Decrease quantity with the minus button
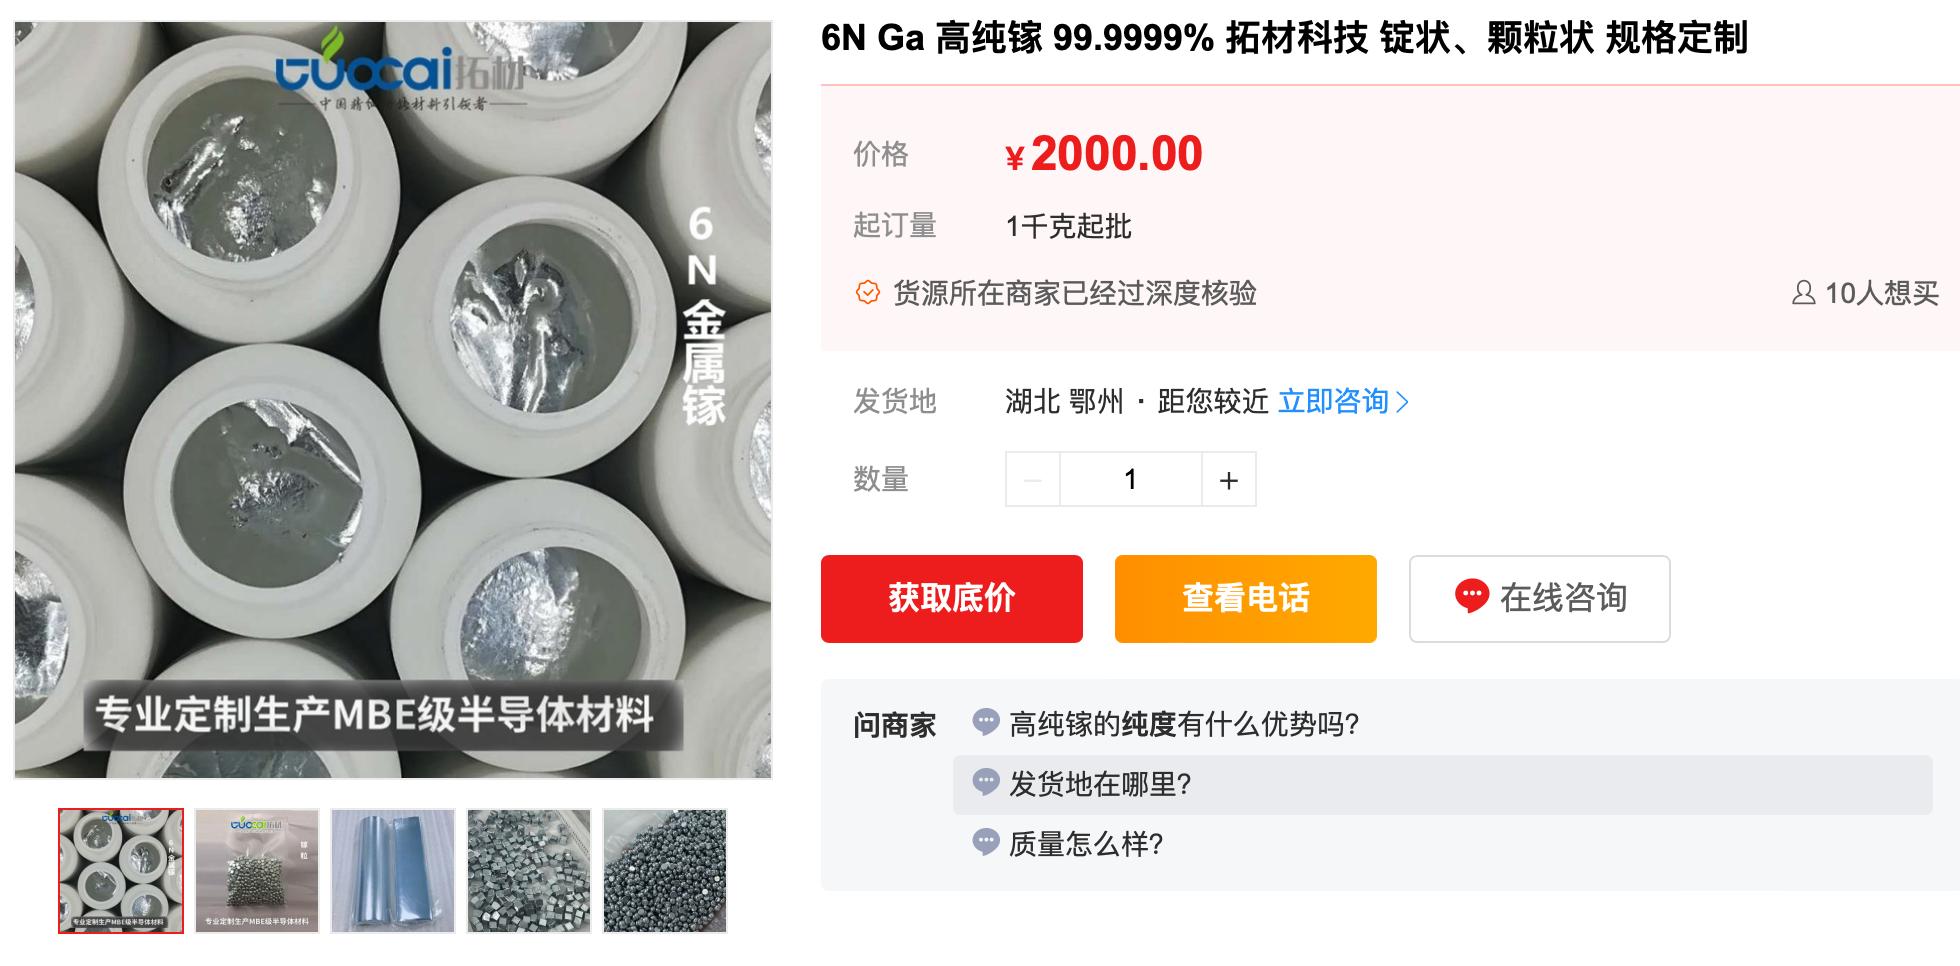The image size is (1960, 966). click(1033, 480)
